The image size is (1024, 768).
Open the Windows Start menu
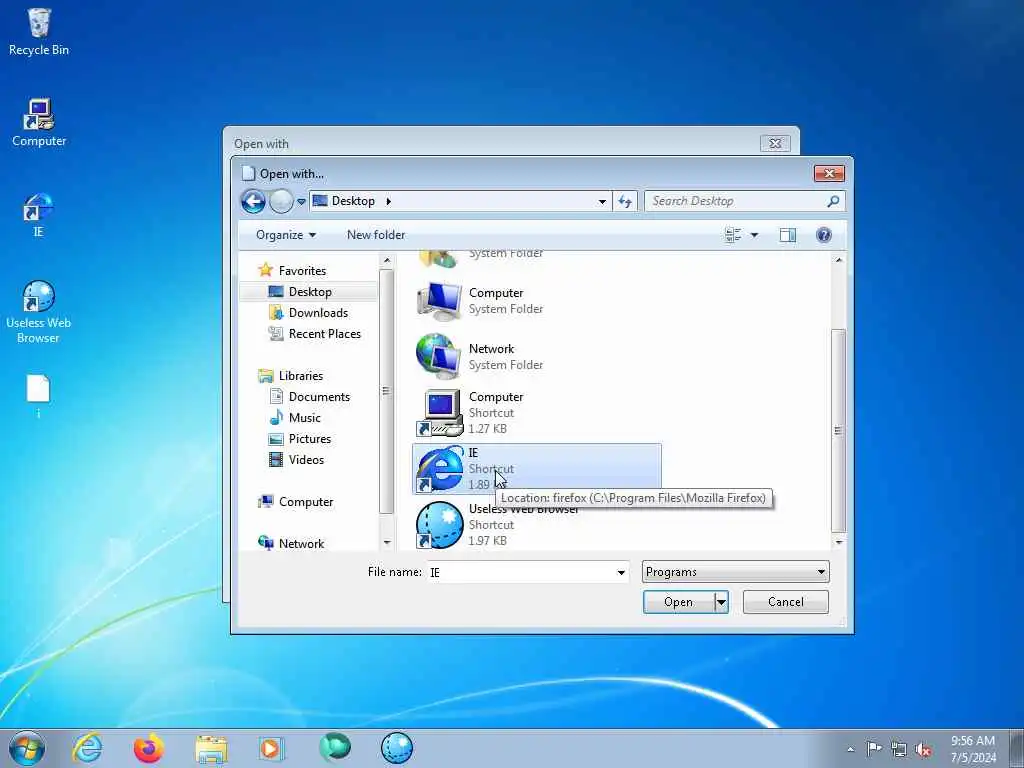pyautogui.click(x=27, y=748)
